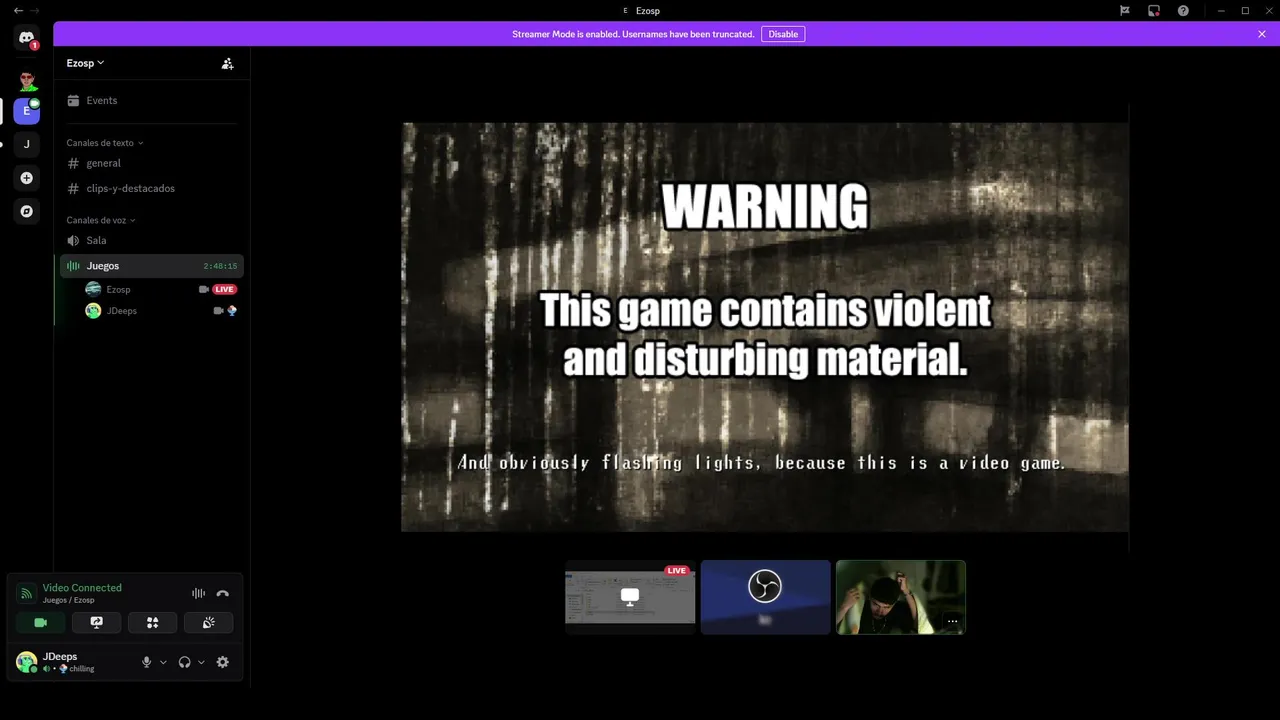Share your screen
Screen dimensions: 1280x720
pyautogui.click(x=97, y=622)
